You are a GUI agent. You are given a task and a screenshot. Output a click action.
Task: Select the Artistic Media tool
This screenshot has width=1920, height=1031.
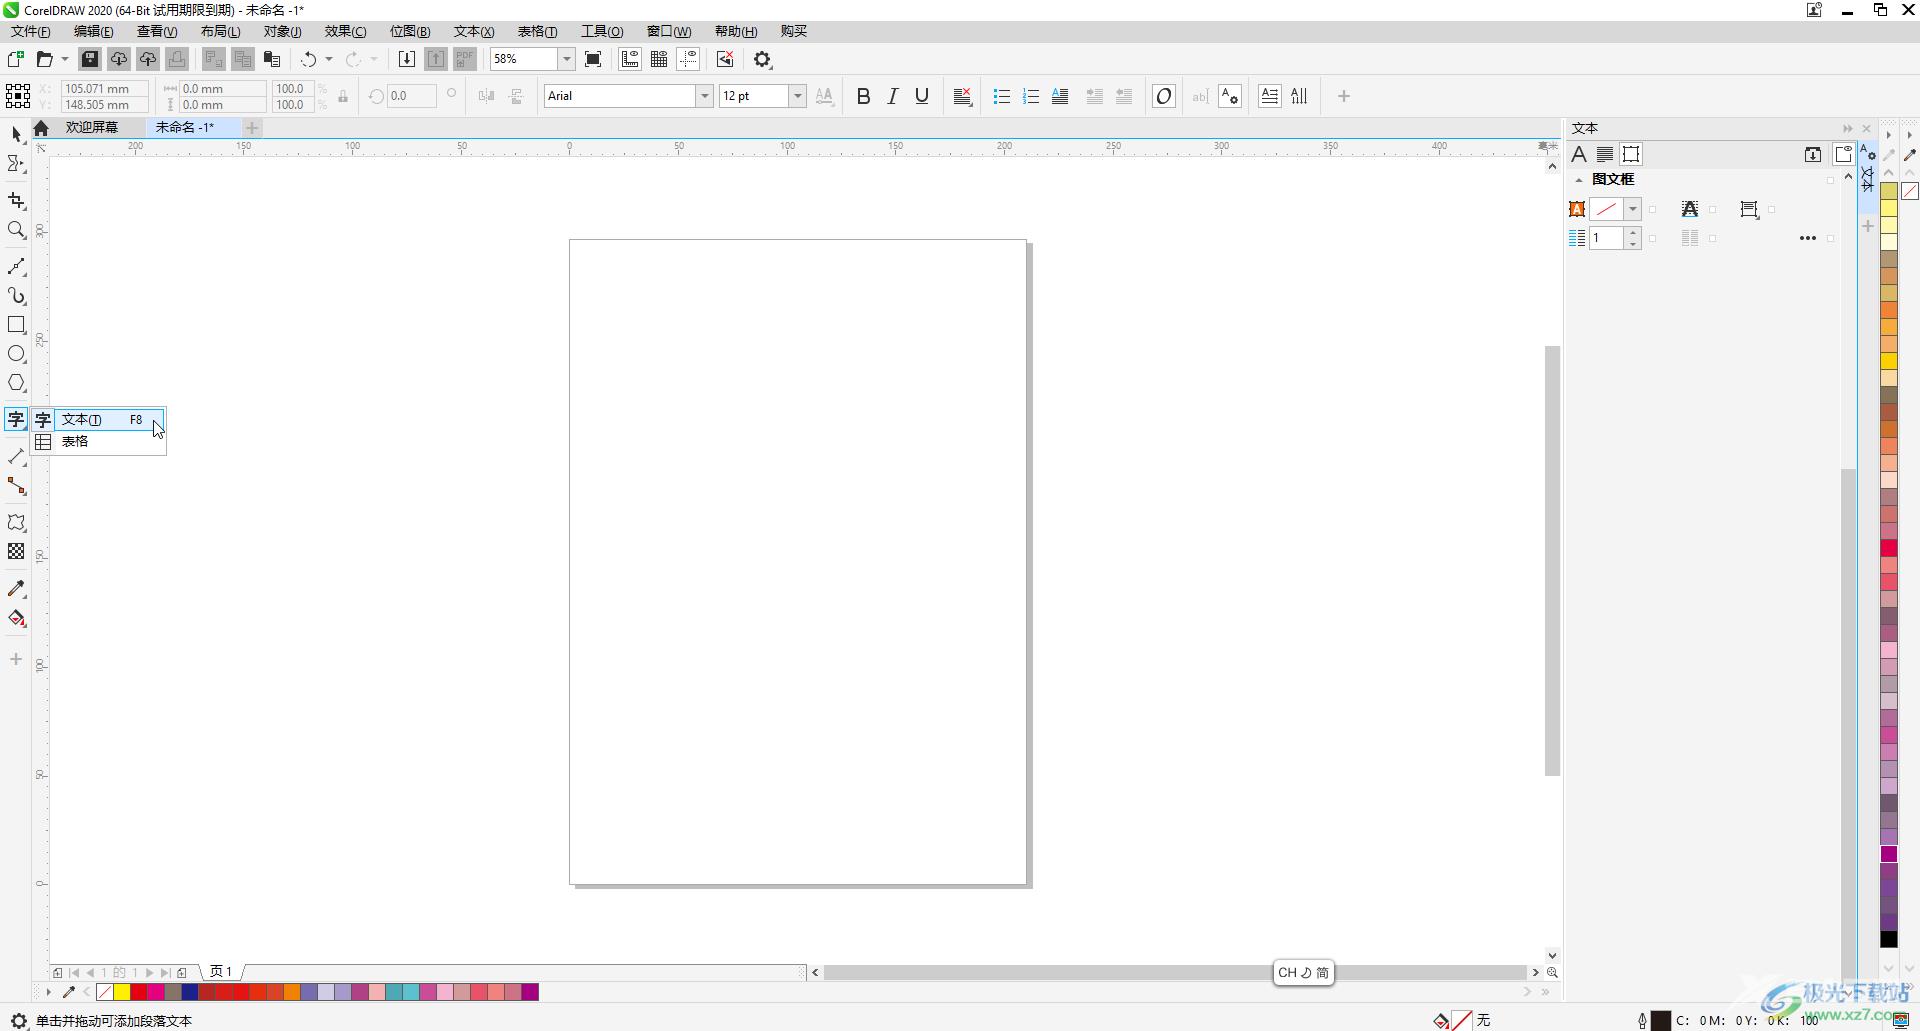point(16,296)
